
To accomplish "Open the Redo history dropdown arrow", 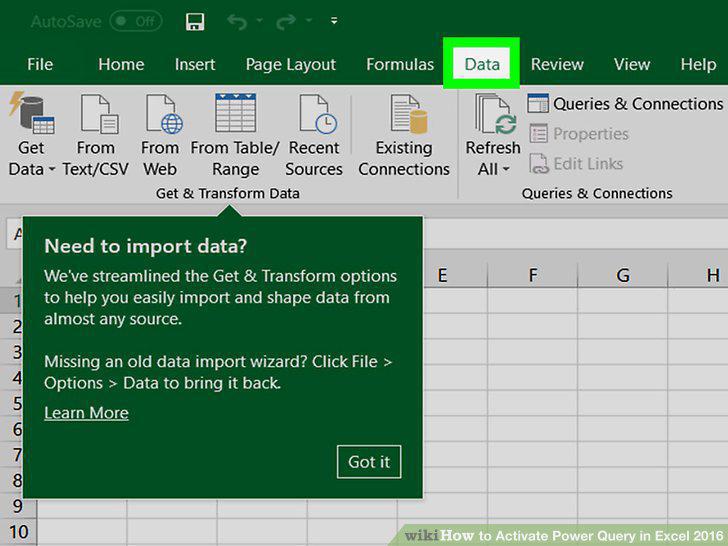I will tap(309, 20).
